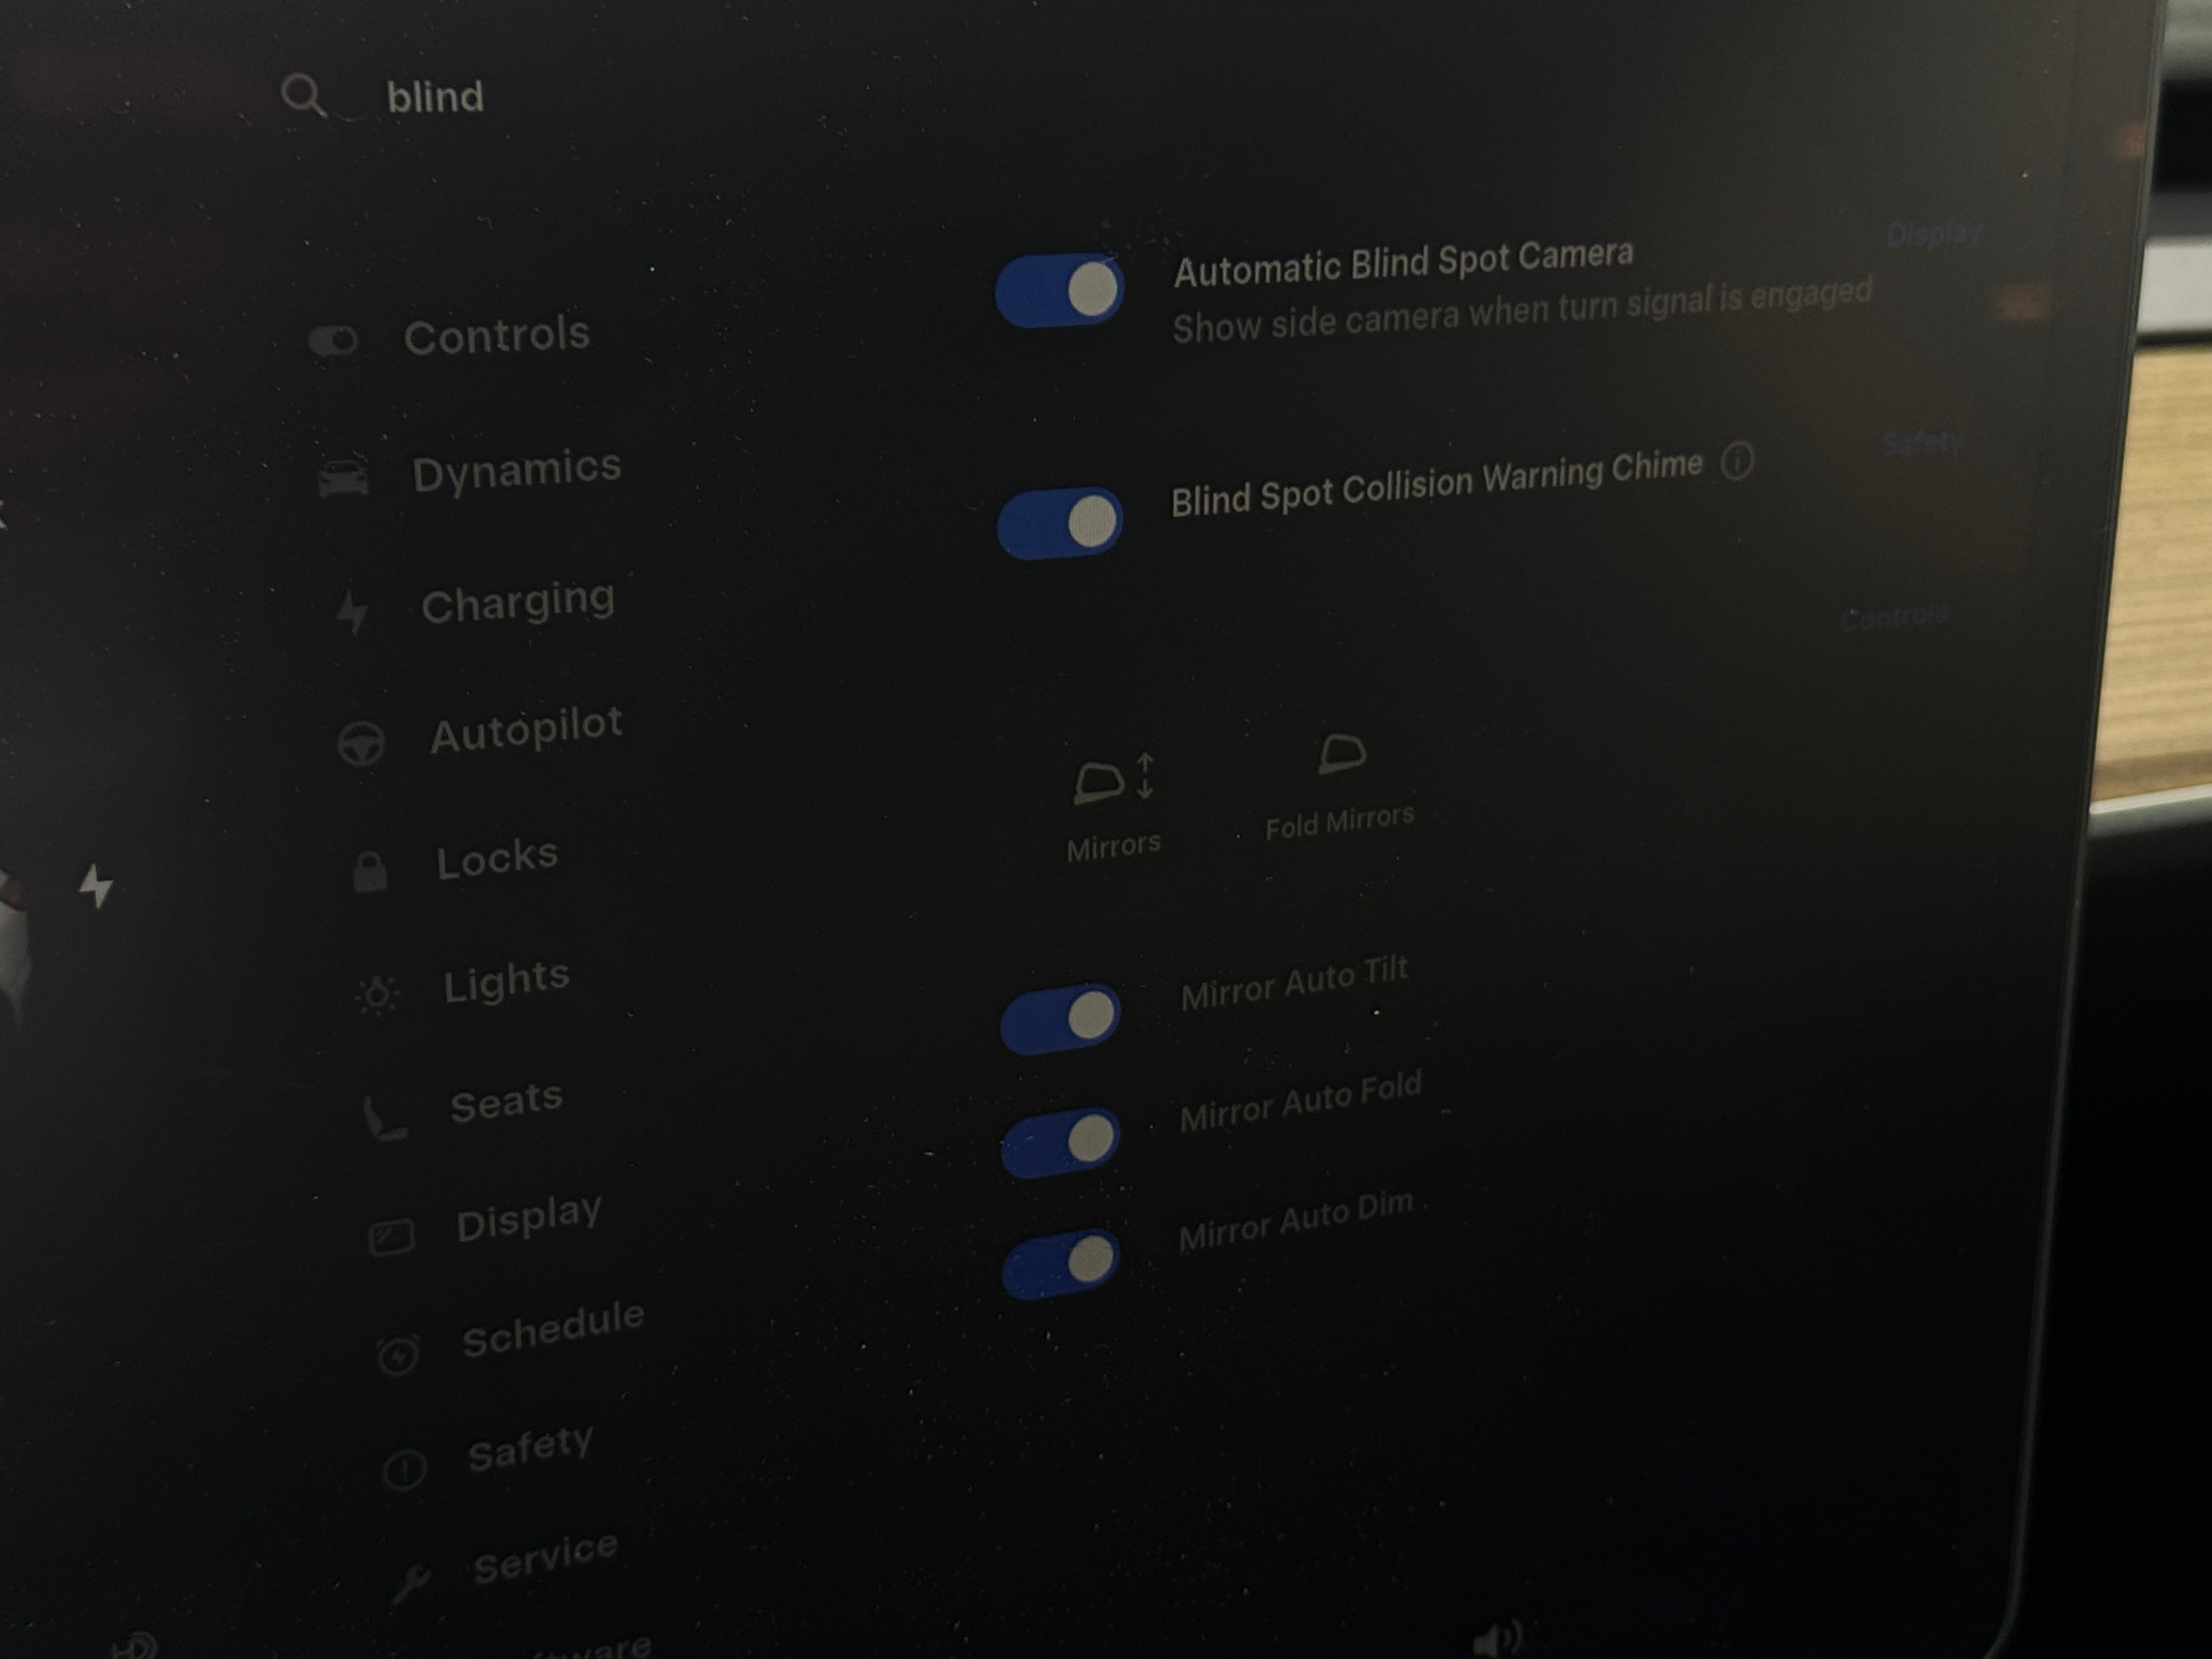Open the Safety settings section
The height and width of the screenshot is (1659, 2212).
531,1447
